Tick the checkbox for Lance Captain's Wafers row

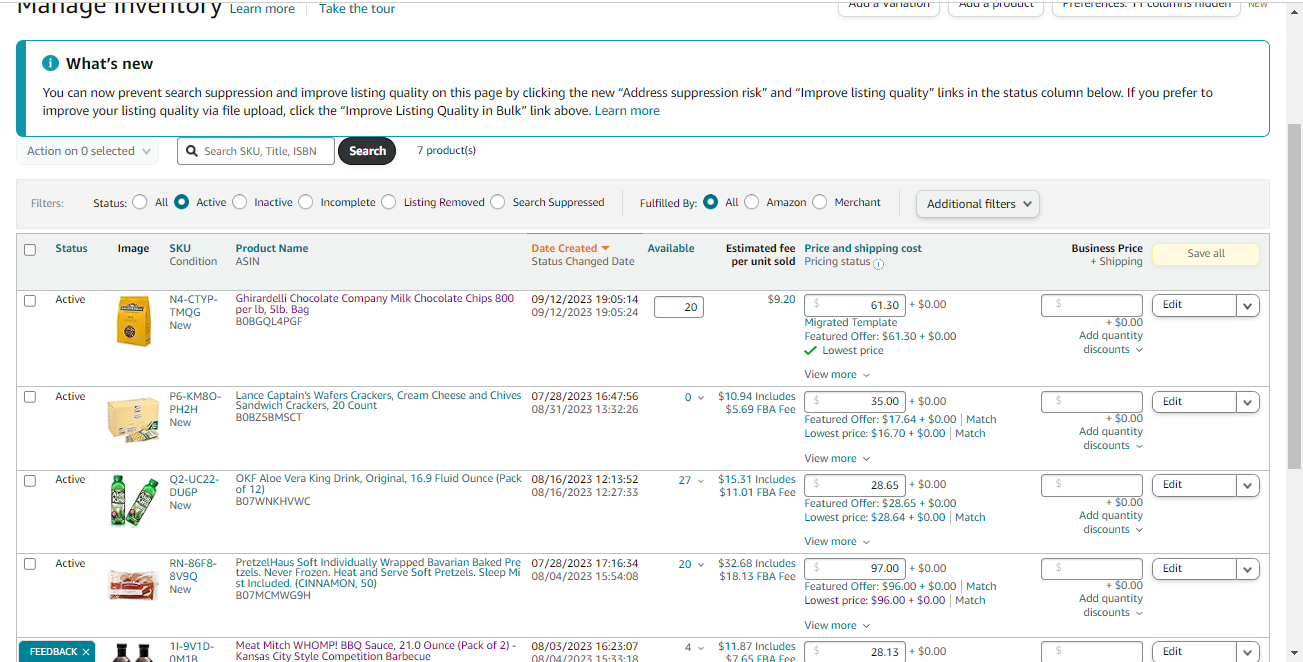[30, 397]
